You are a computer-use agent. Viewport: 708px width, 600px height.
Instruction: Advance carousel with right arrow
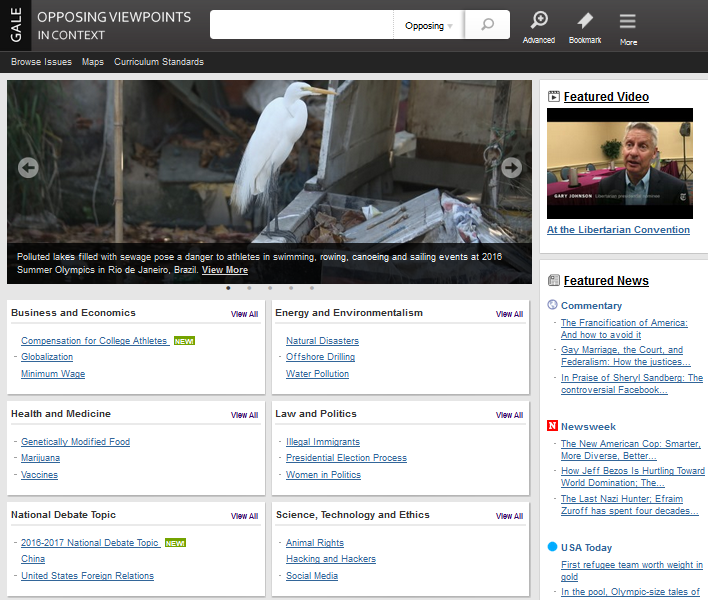511,167
